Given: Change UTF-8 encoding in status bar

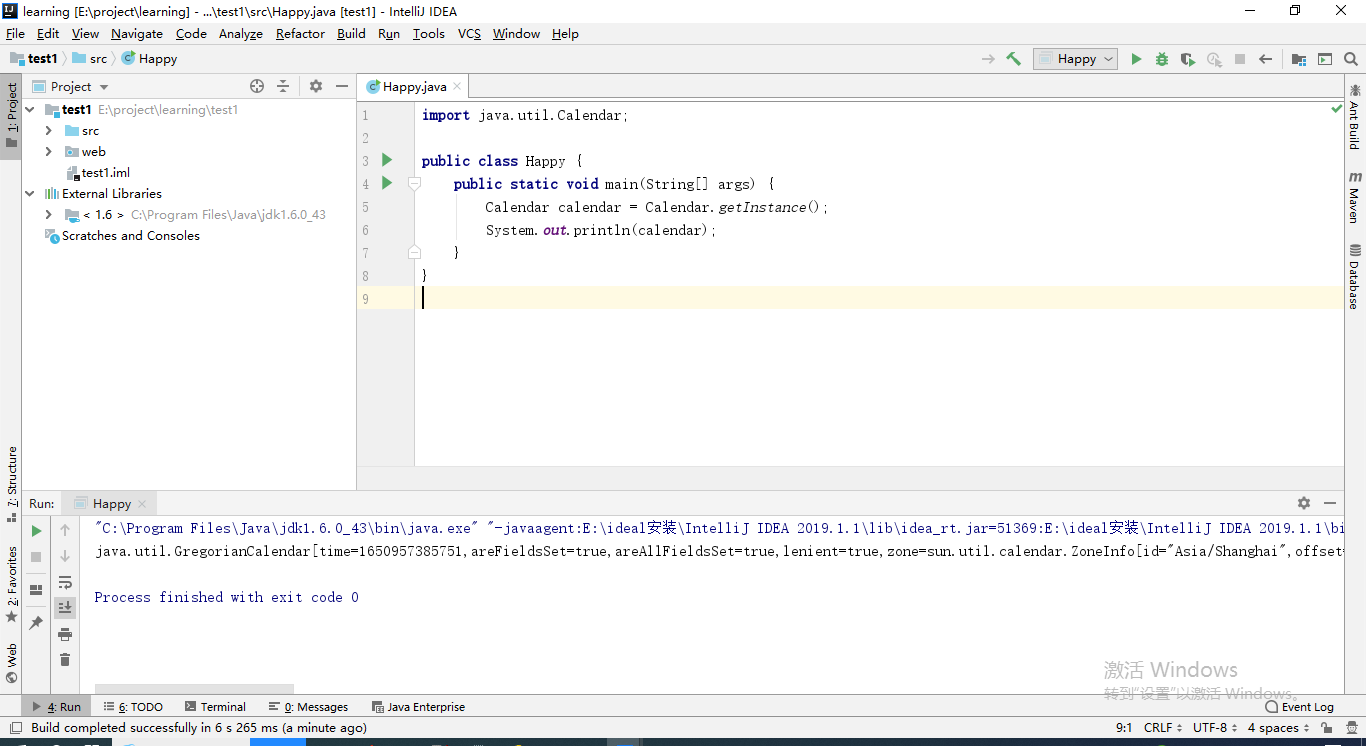Looking at the screenshot, I should click(x=1215, y=728).
